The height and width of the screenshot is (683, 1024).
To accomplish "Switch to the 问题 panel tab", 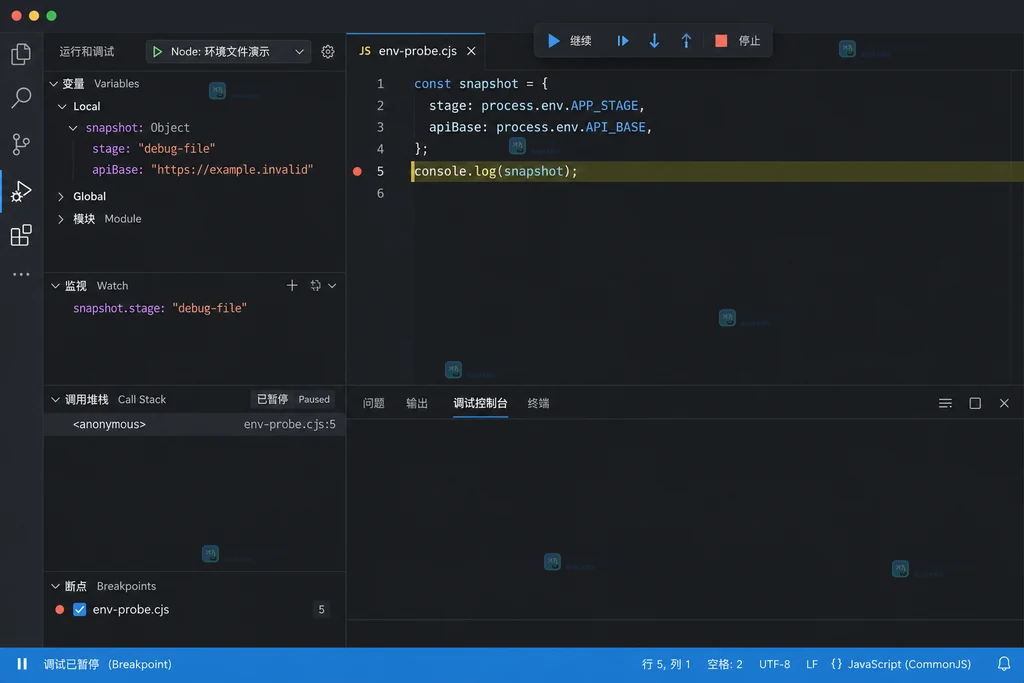I will pos(374,404).
